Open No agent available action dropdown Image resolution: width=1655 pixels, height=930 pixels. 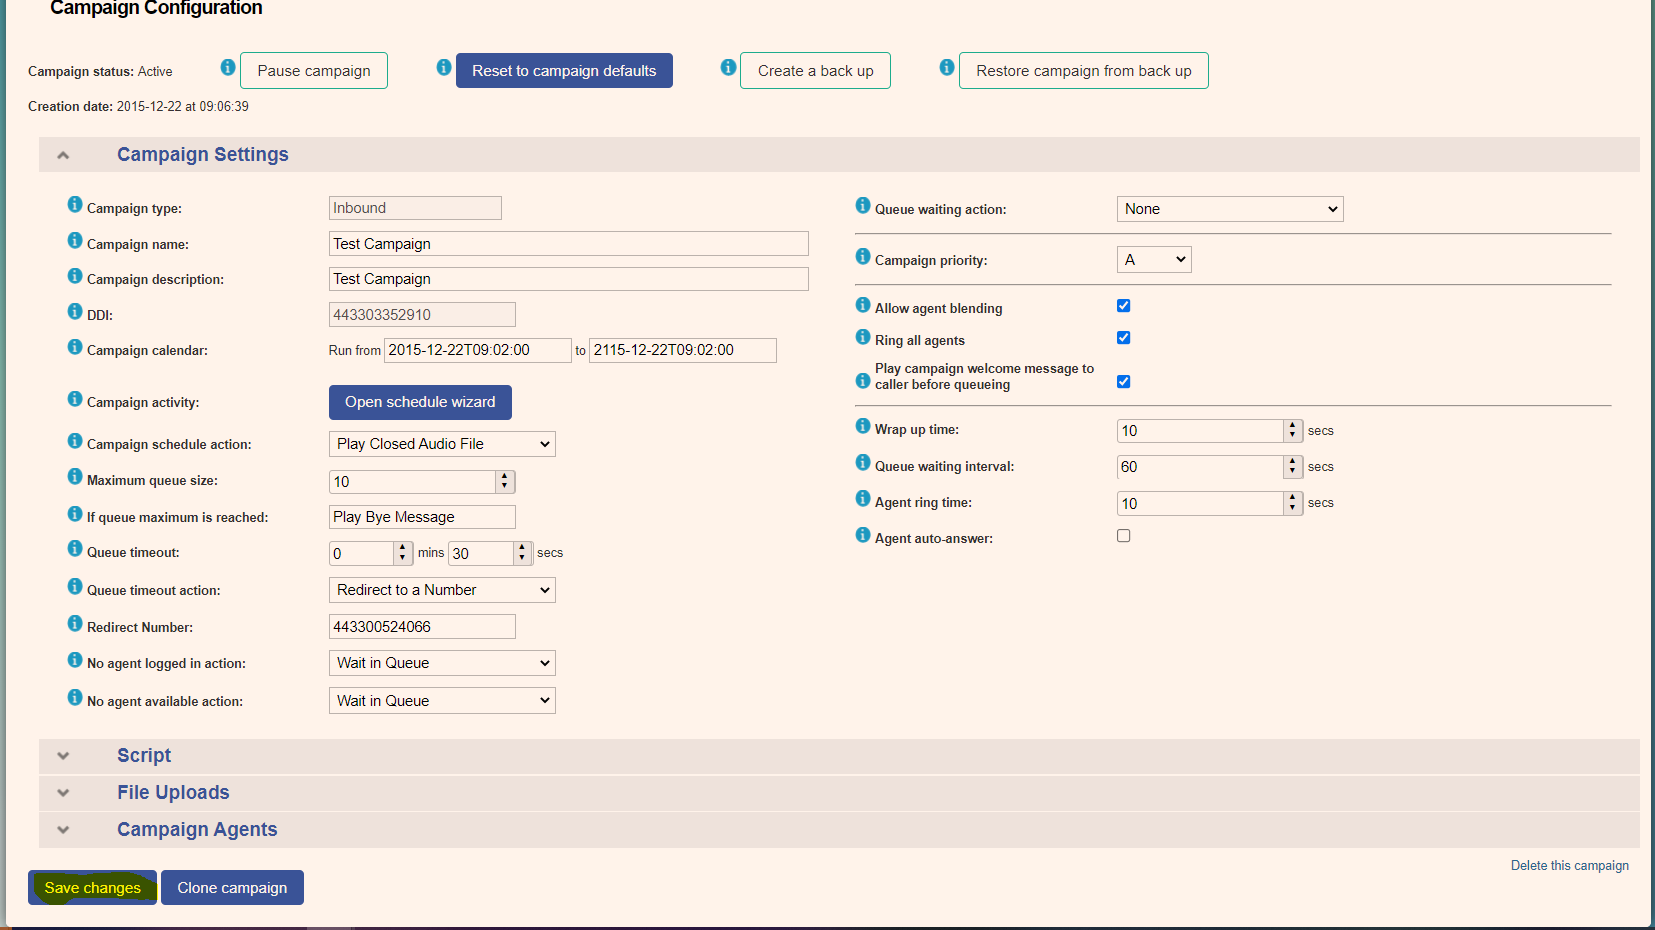(x=442, y=701)
